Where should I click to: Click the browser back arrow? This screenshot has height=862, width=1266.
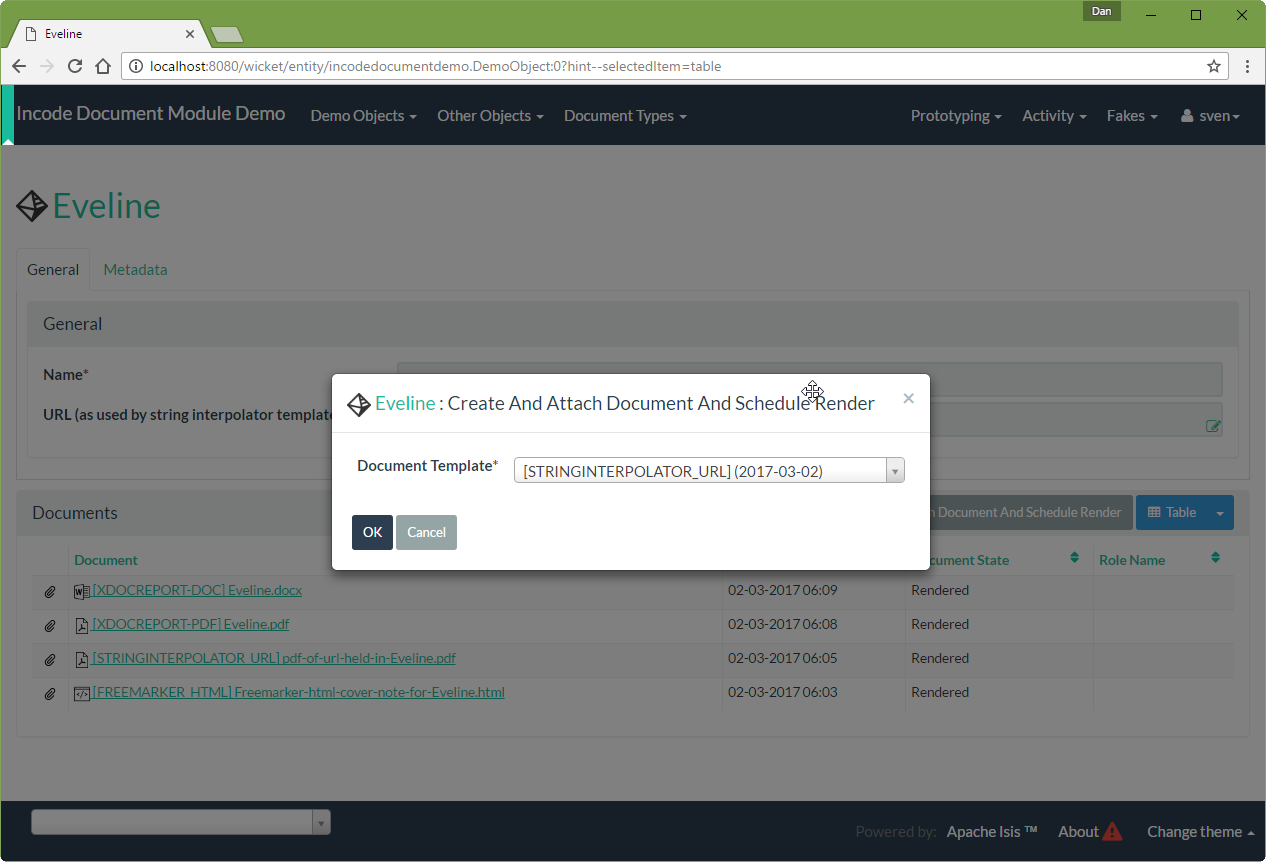19,66
